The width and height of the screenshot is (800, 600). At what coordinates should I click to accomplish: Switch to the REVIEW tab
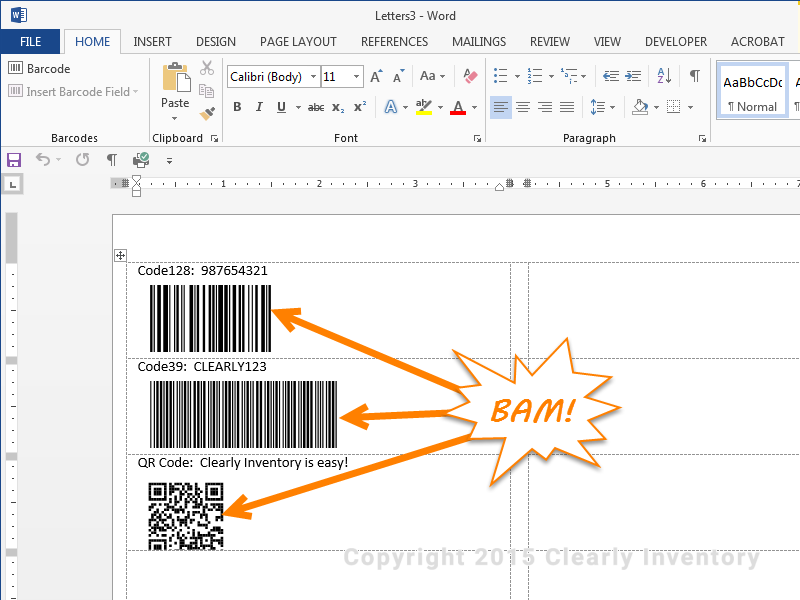pos(549,42)
